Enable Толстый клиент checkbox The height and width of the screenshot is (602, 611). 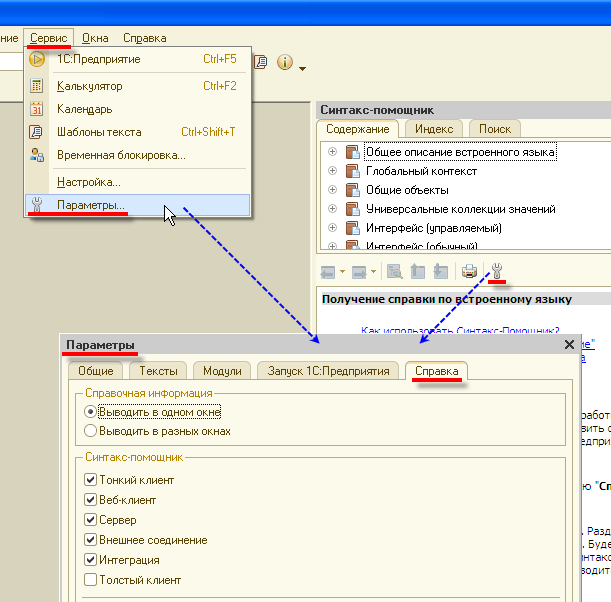[x=90, y=580]
